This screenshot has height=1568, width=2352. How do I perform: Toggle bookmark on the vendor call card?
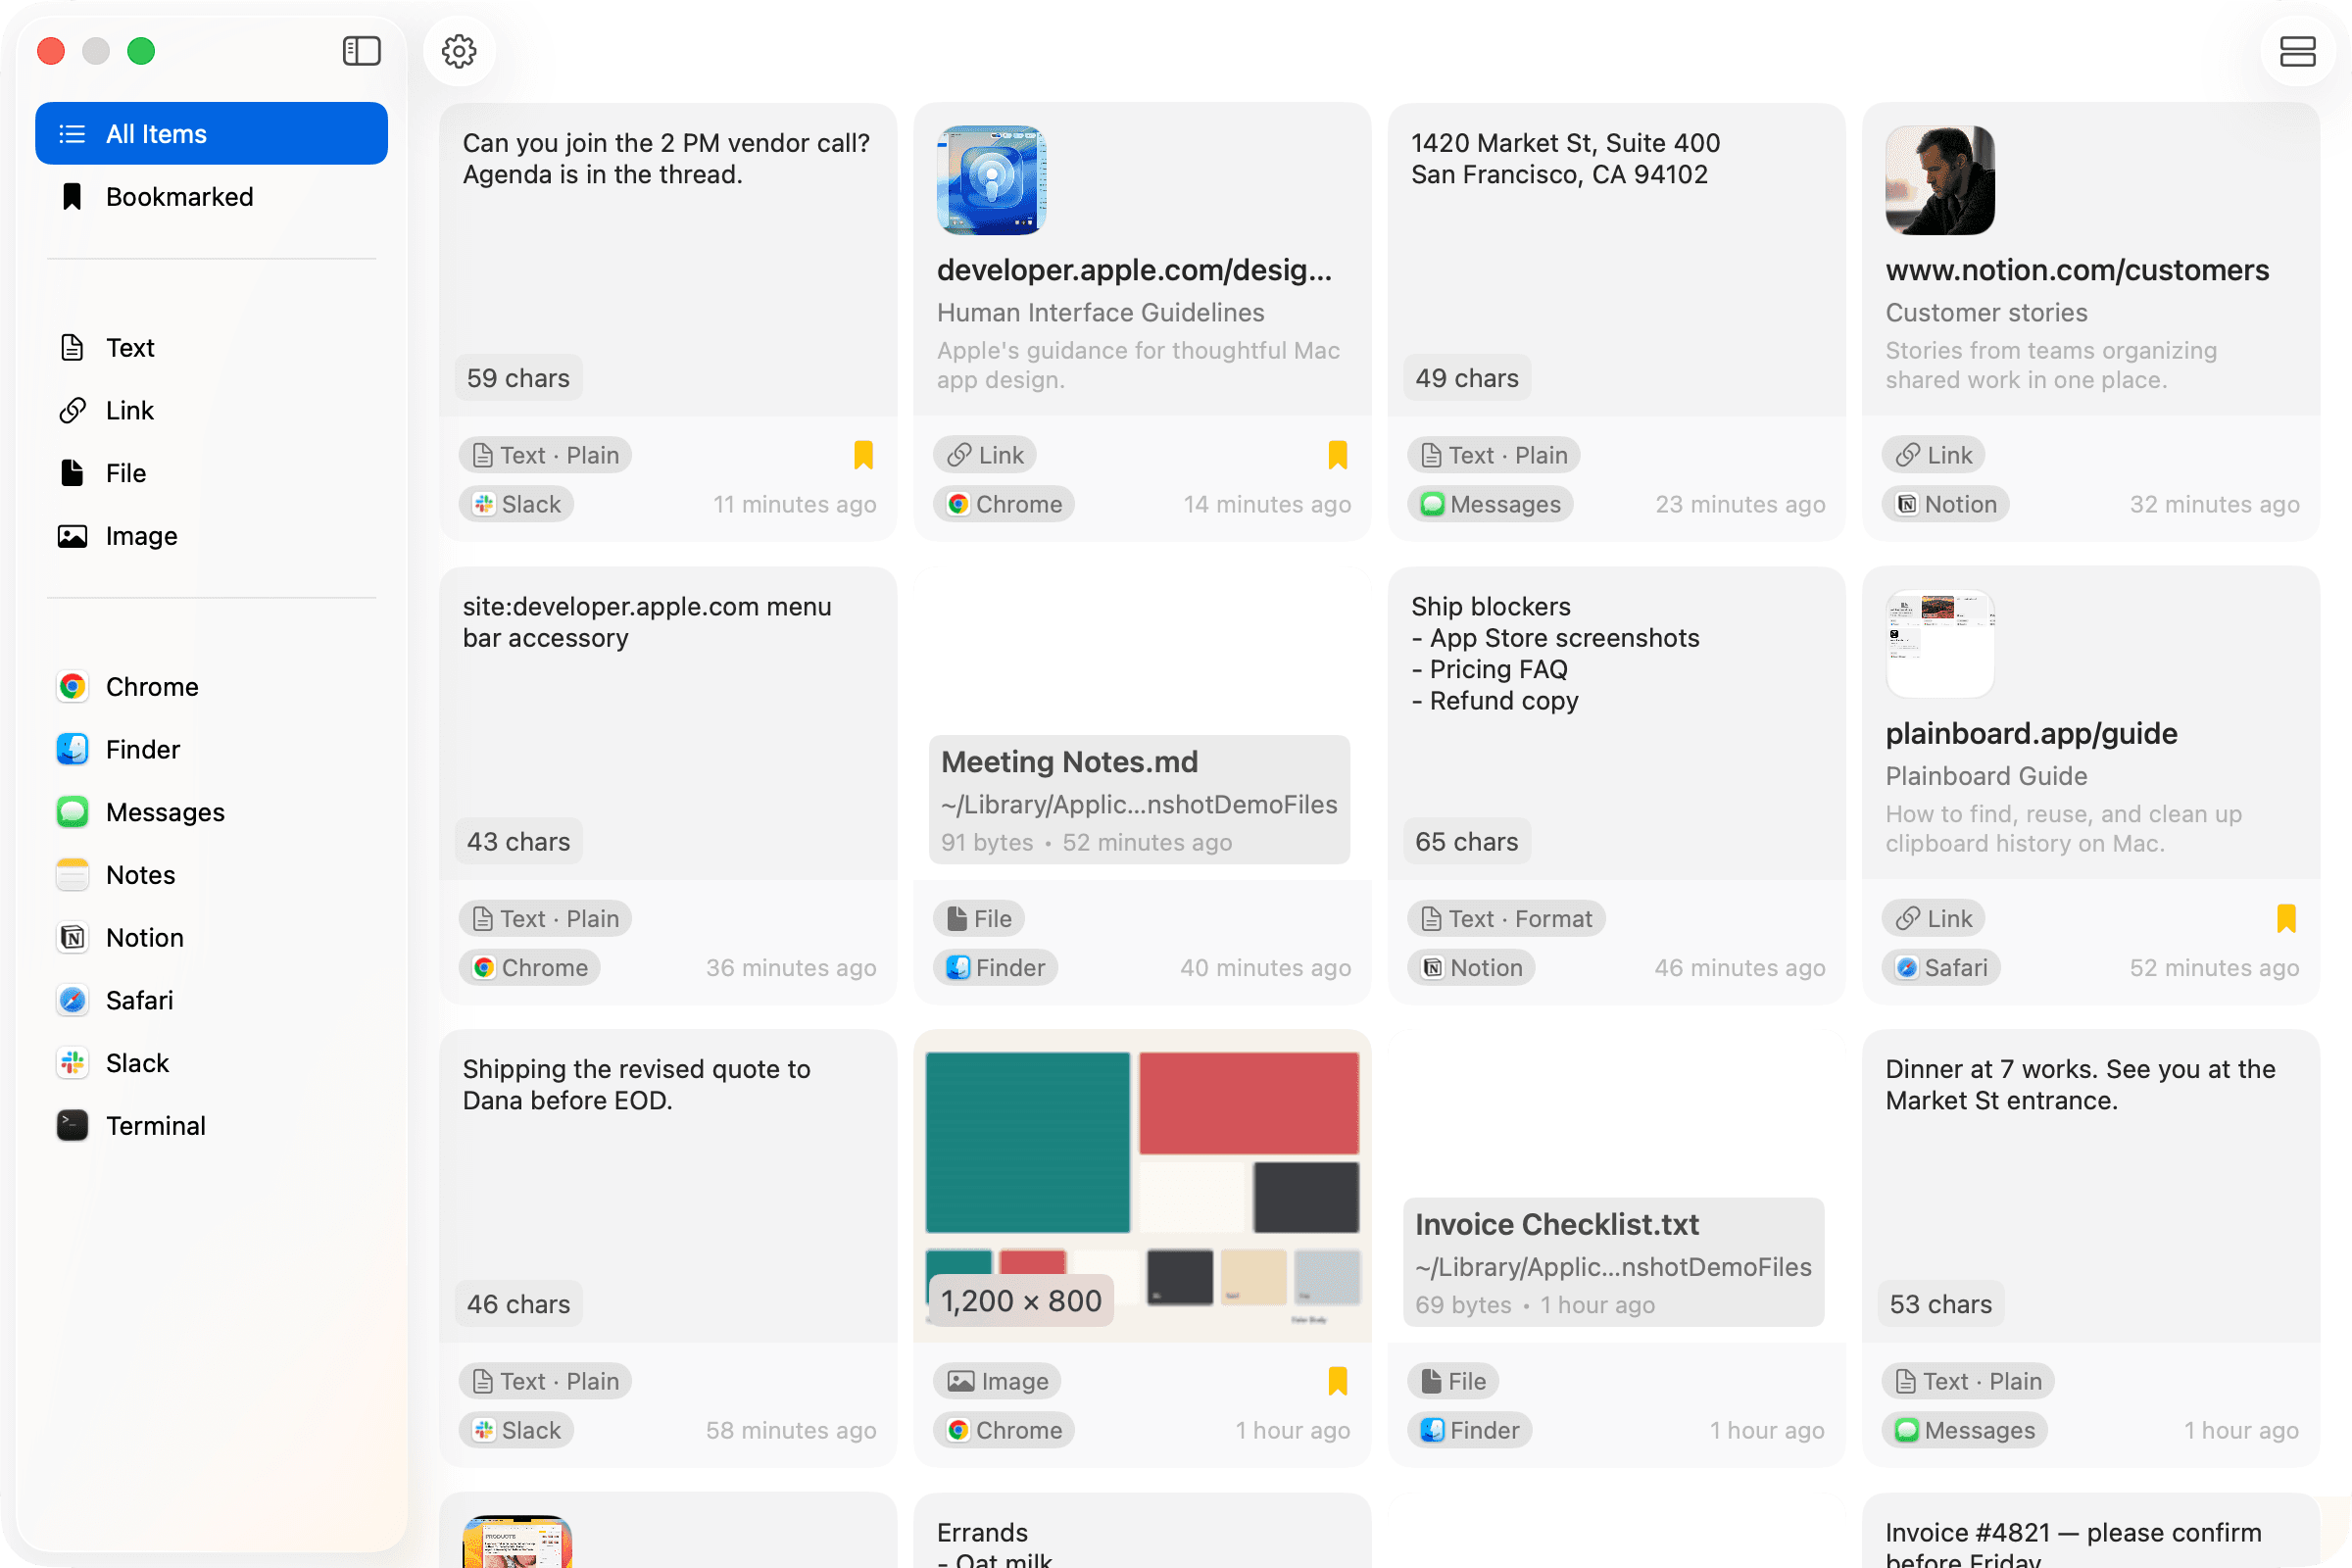coord(863,455)
